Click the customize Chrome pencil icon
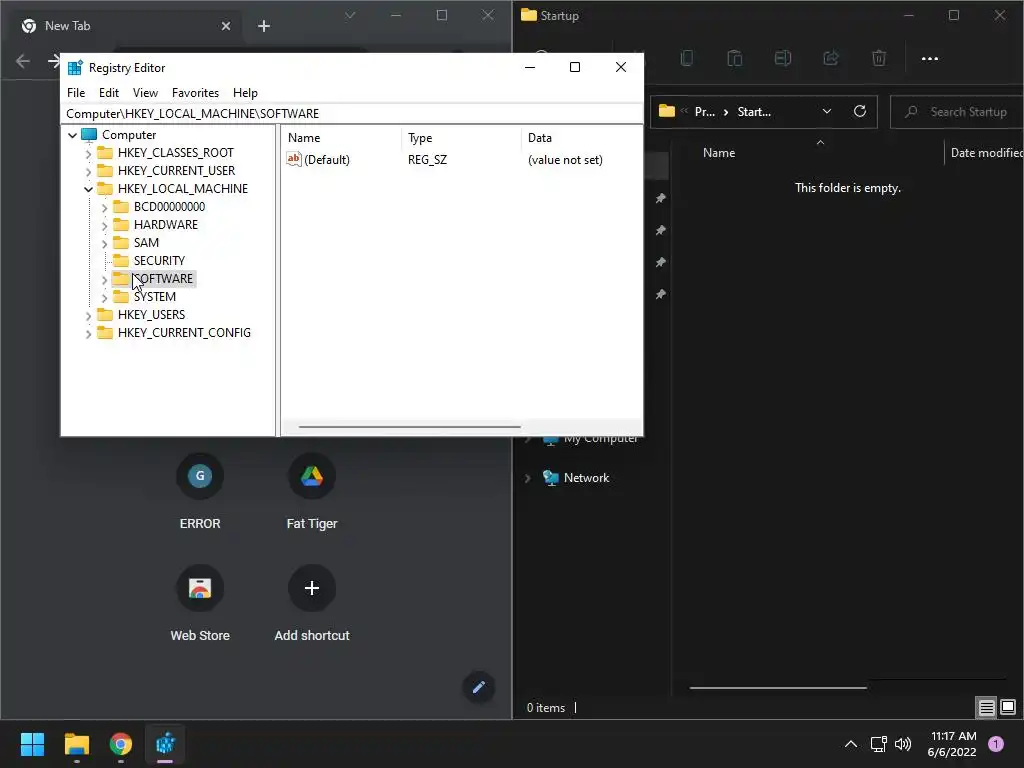This screenshot has height=768, width=1024. click(479, 687)
